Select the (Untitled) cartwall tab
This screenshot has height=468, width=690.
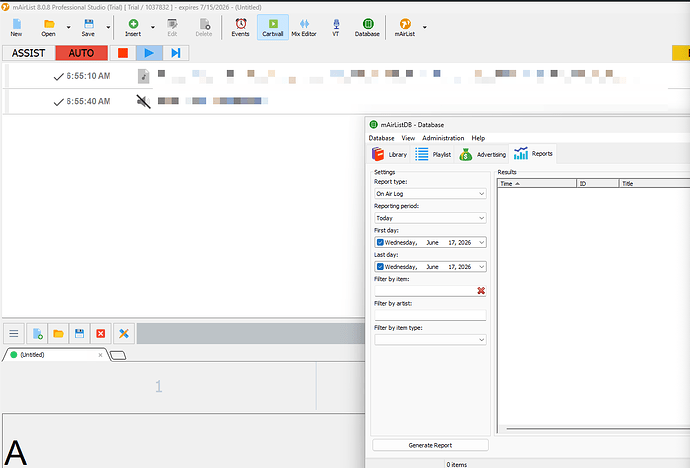[53, 355]
